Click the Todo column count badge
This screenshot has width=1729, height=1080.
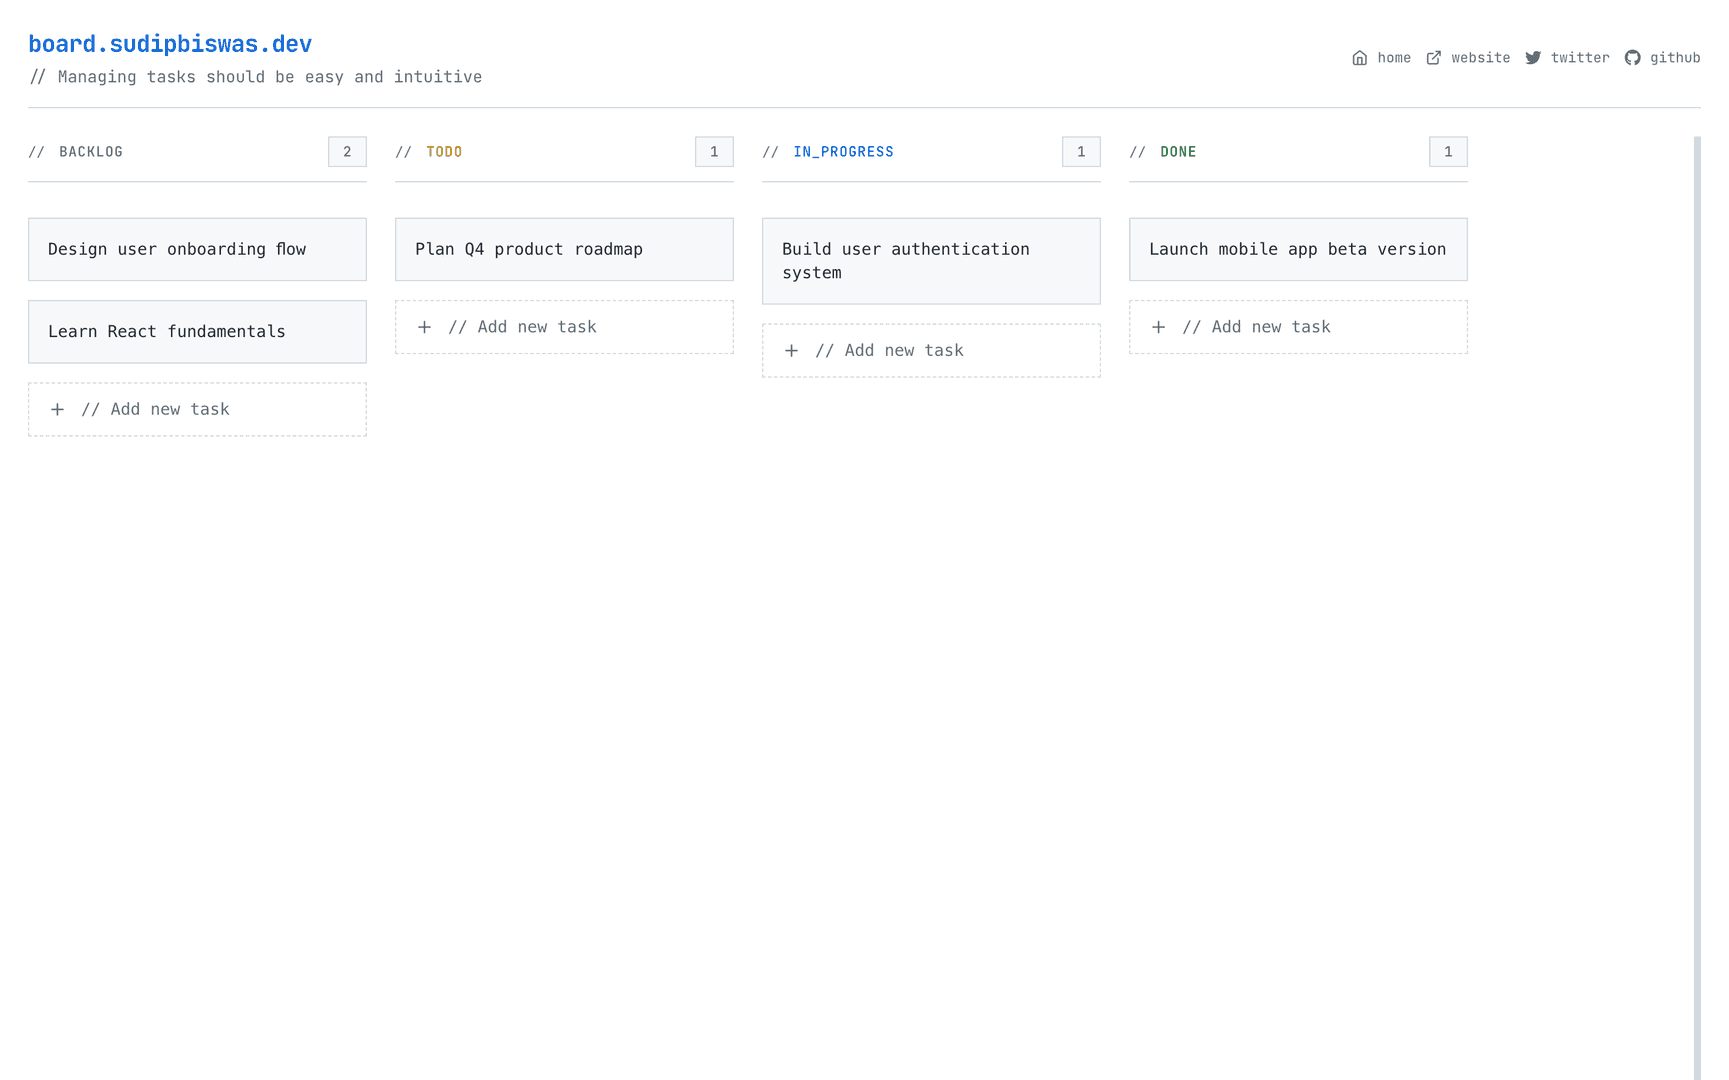[x=714, y=152]
